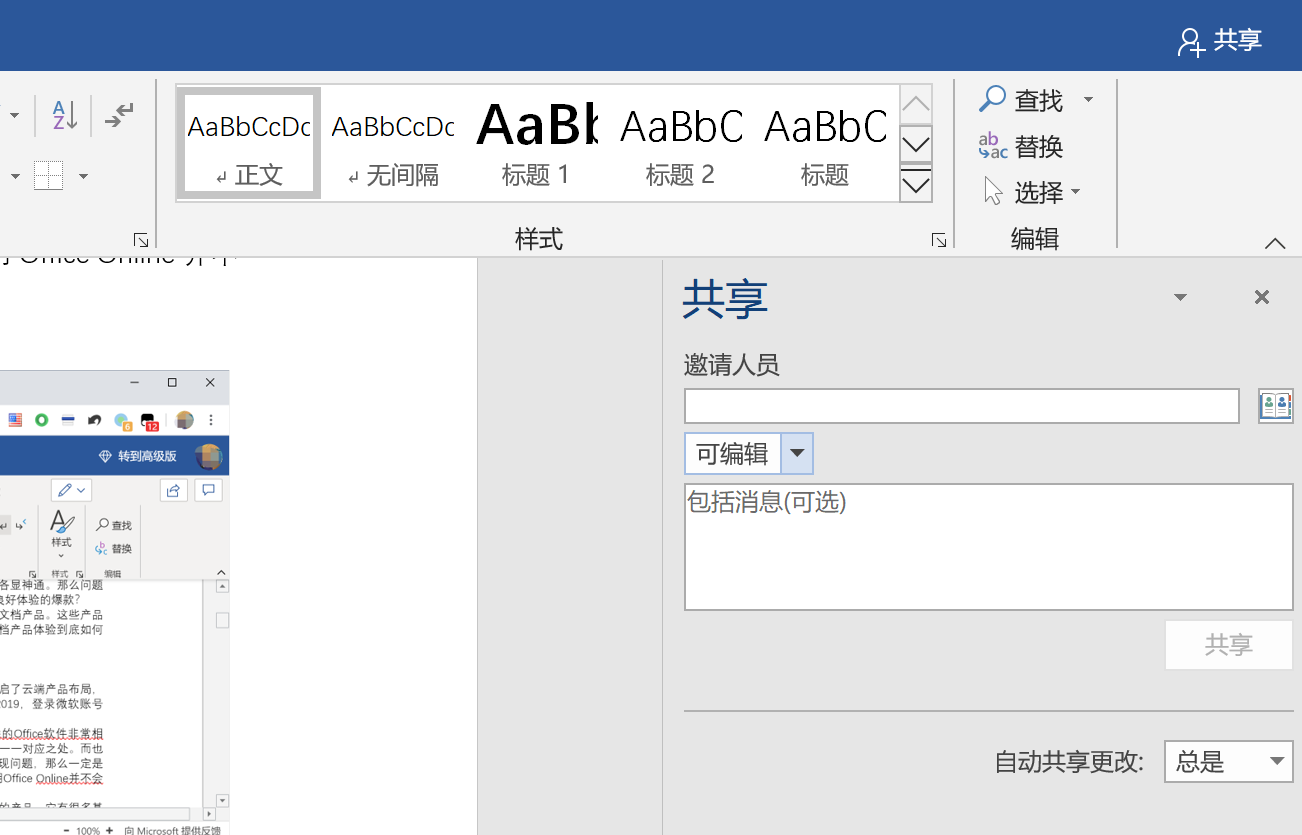1302x835 pixels.
Task: Open the 可编辑 permission dropdown
Action: (x=797, y=453)
